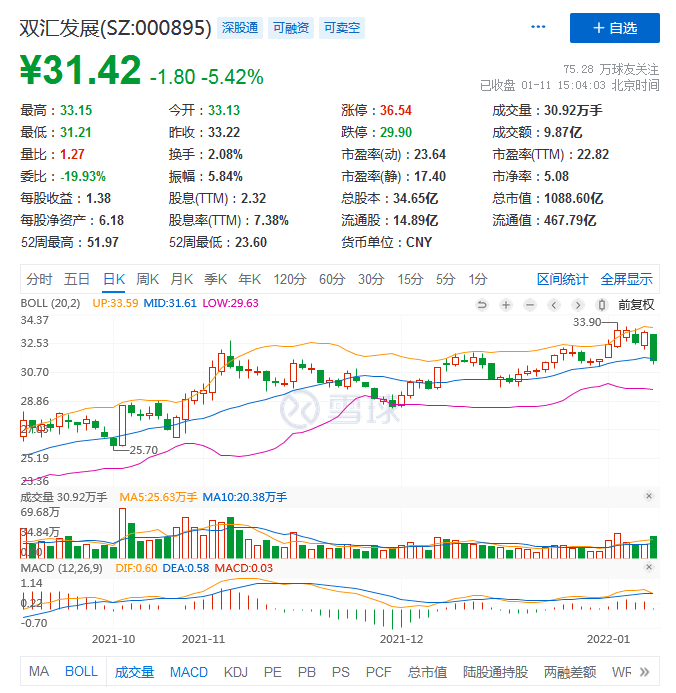Click the 跌停 value 29.90
The image size is (676, 693).
coord(396,132)
